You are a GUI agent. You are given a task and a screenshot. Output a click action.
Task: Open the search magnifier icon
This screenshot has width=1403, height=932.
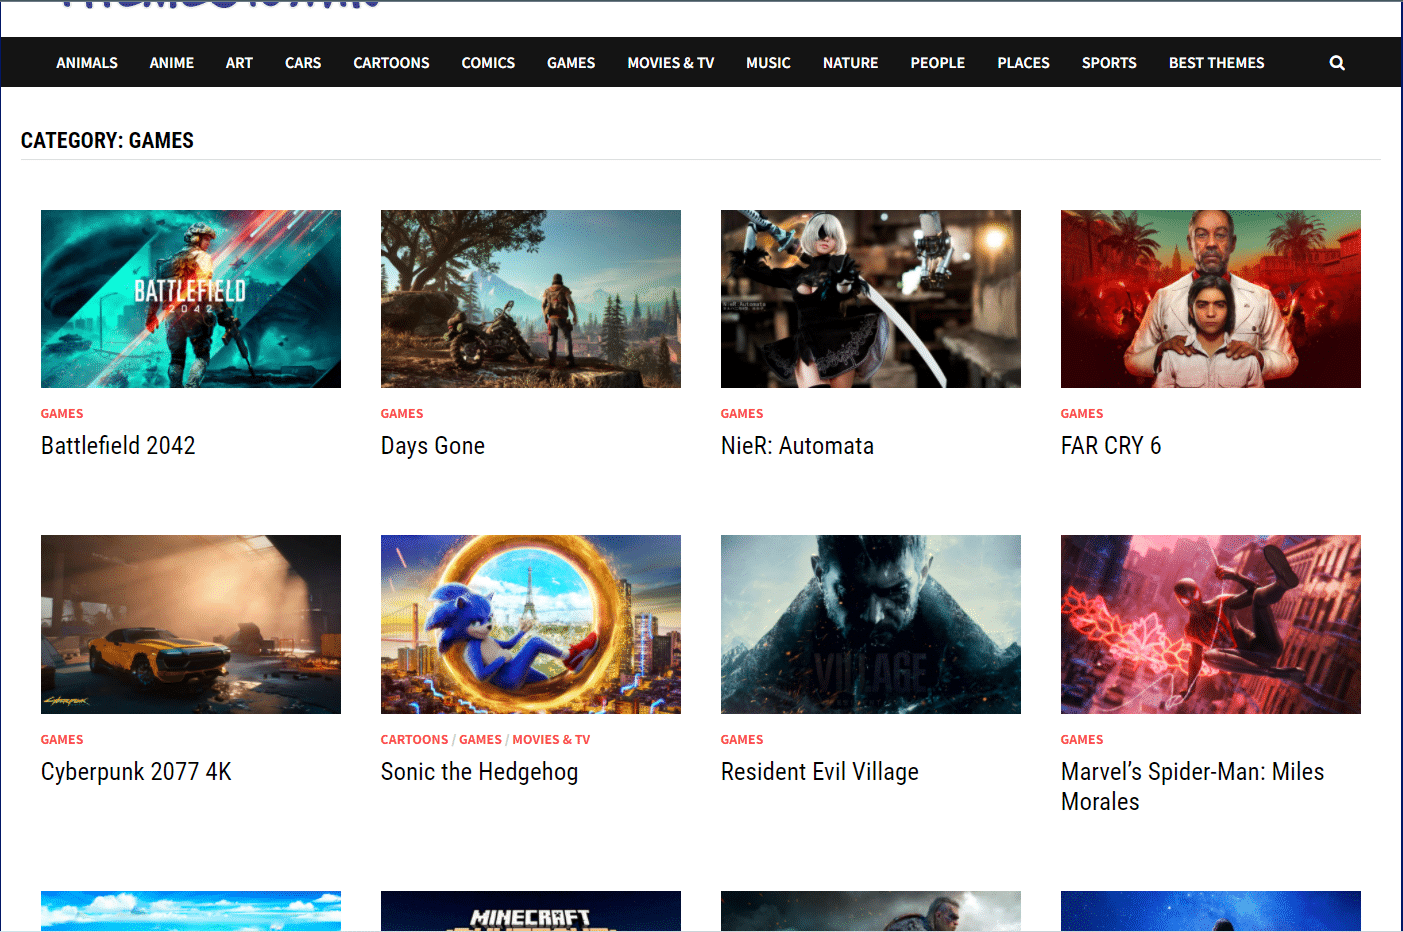[x=1337, y=63]
